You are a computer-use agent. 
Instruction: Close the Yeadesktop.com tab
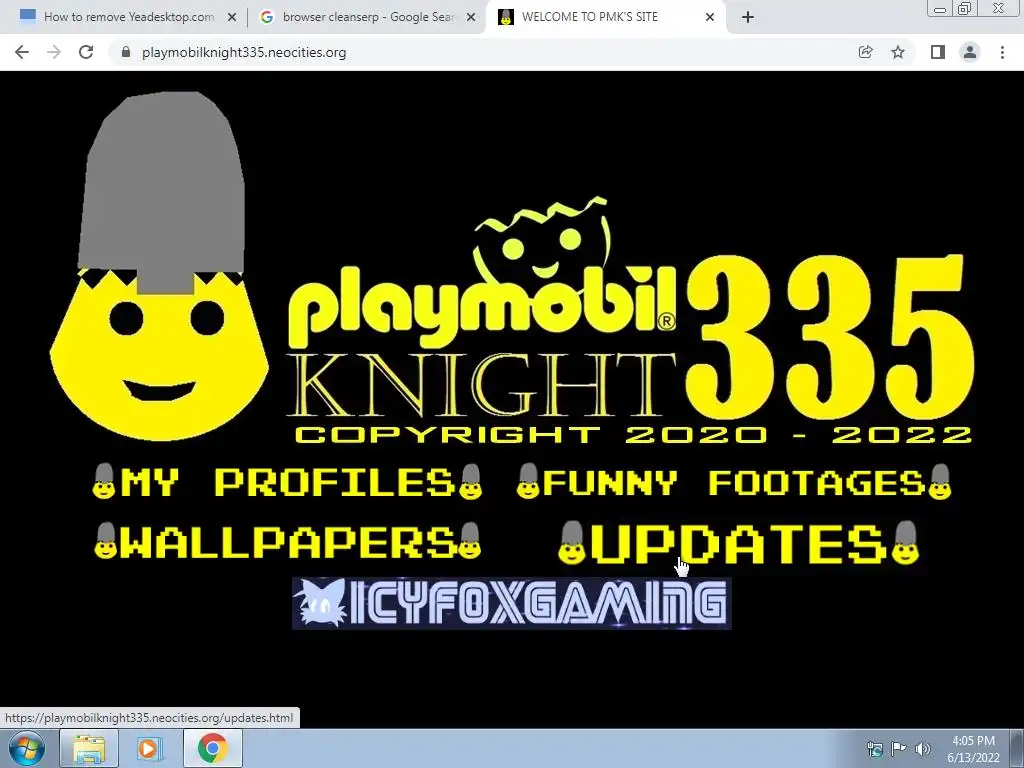point(232,18)
